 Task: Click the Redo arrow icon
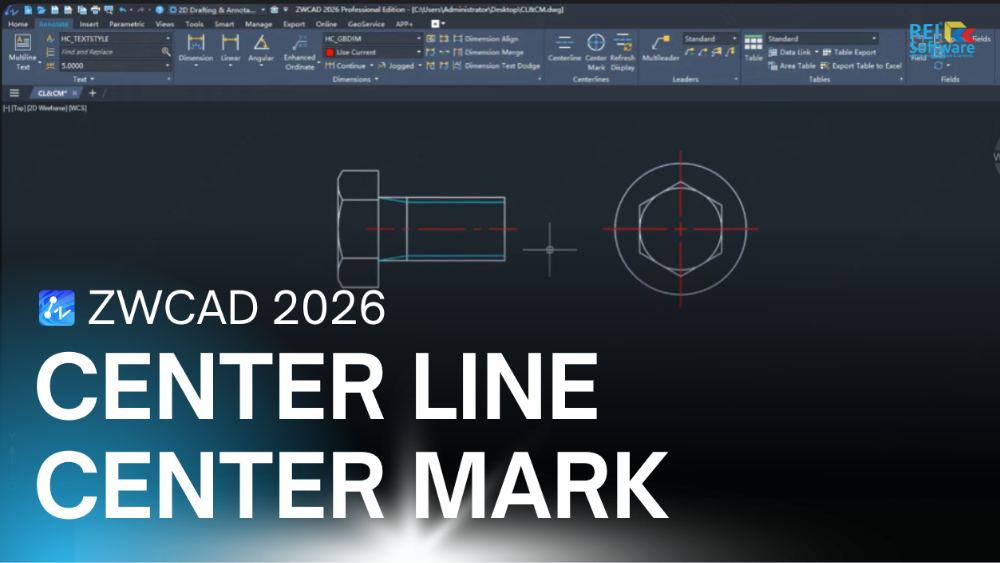(x=140, y=10)
